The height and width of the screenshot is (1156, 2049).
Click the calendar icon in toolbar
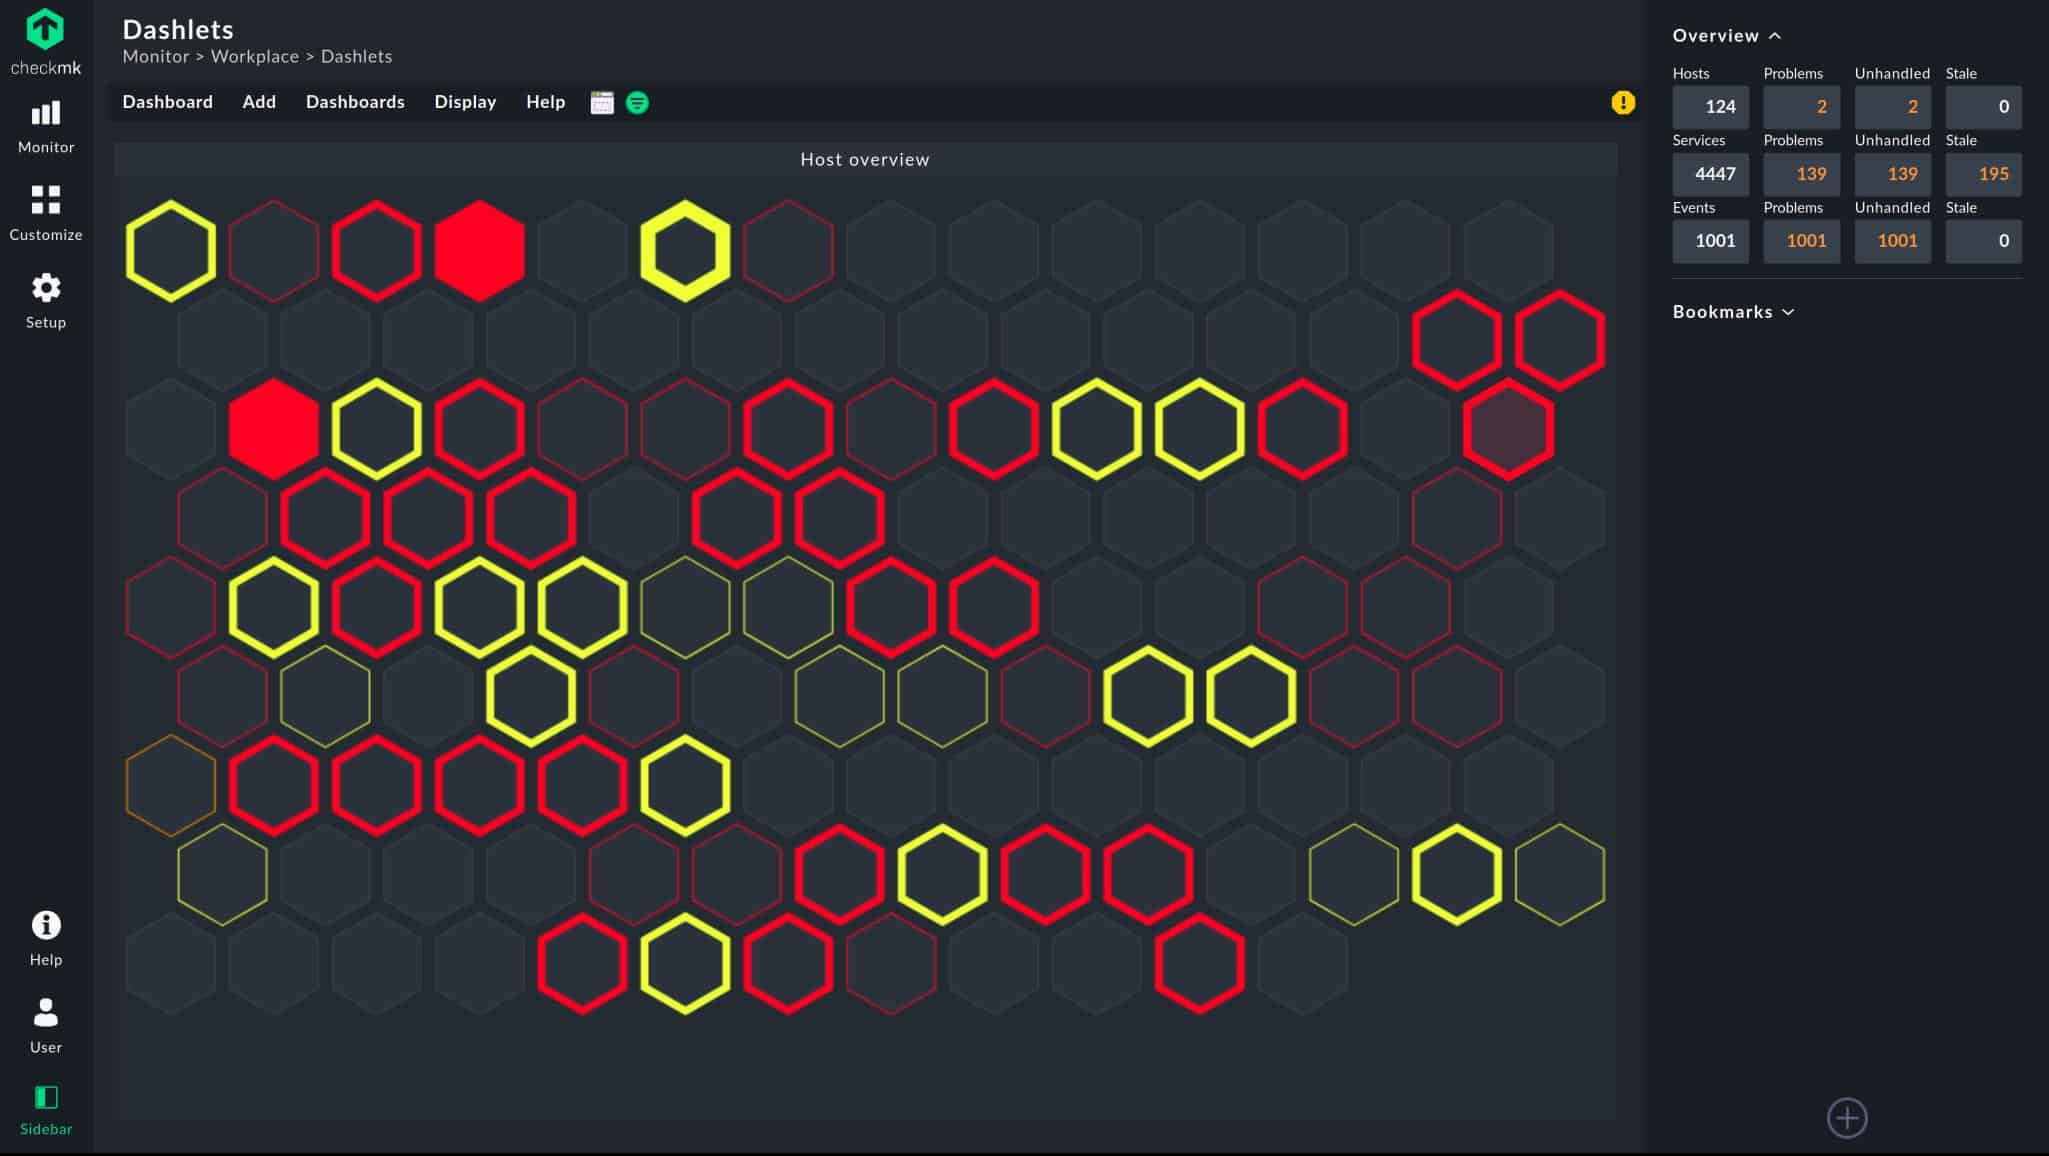point(602,102)
